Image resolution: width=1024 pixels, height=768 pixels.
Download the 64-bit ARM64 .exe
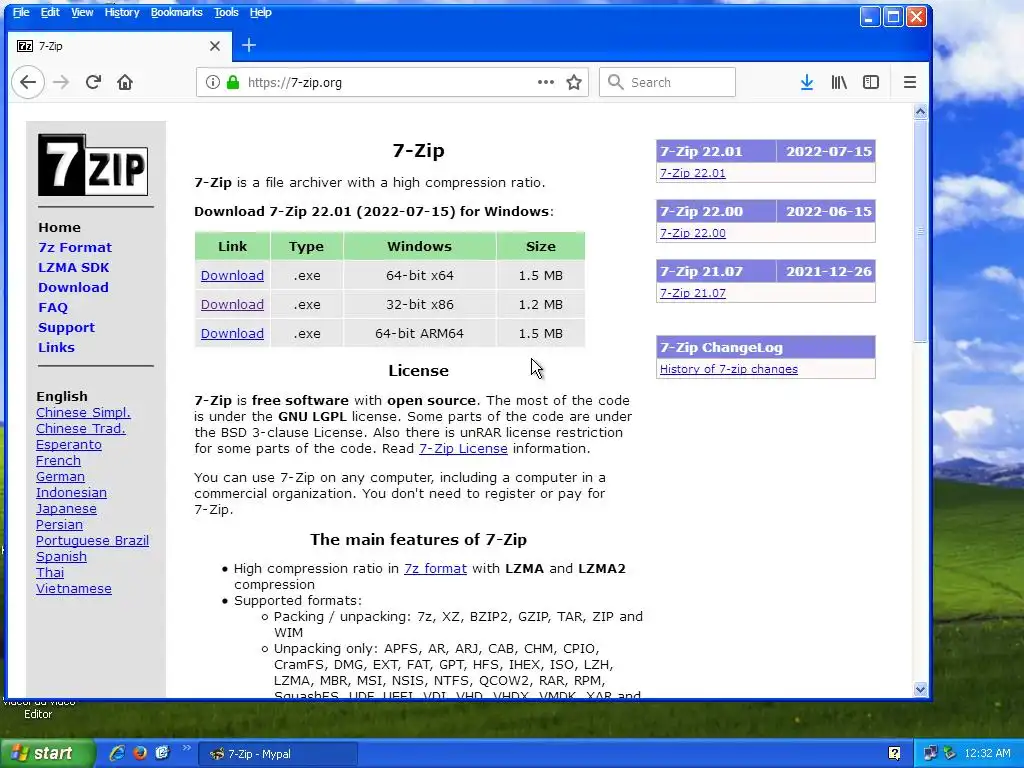click(232, 333)
